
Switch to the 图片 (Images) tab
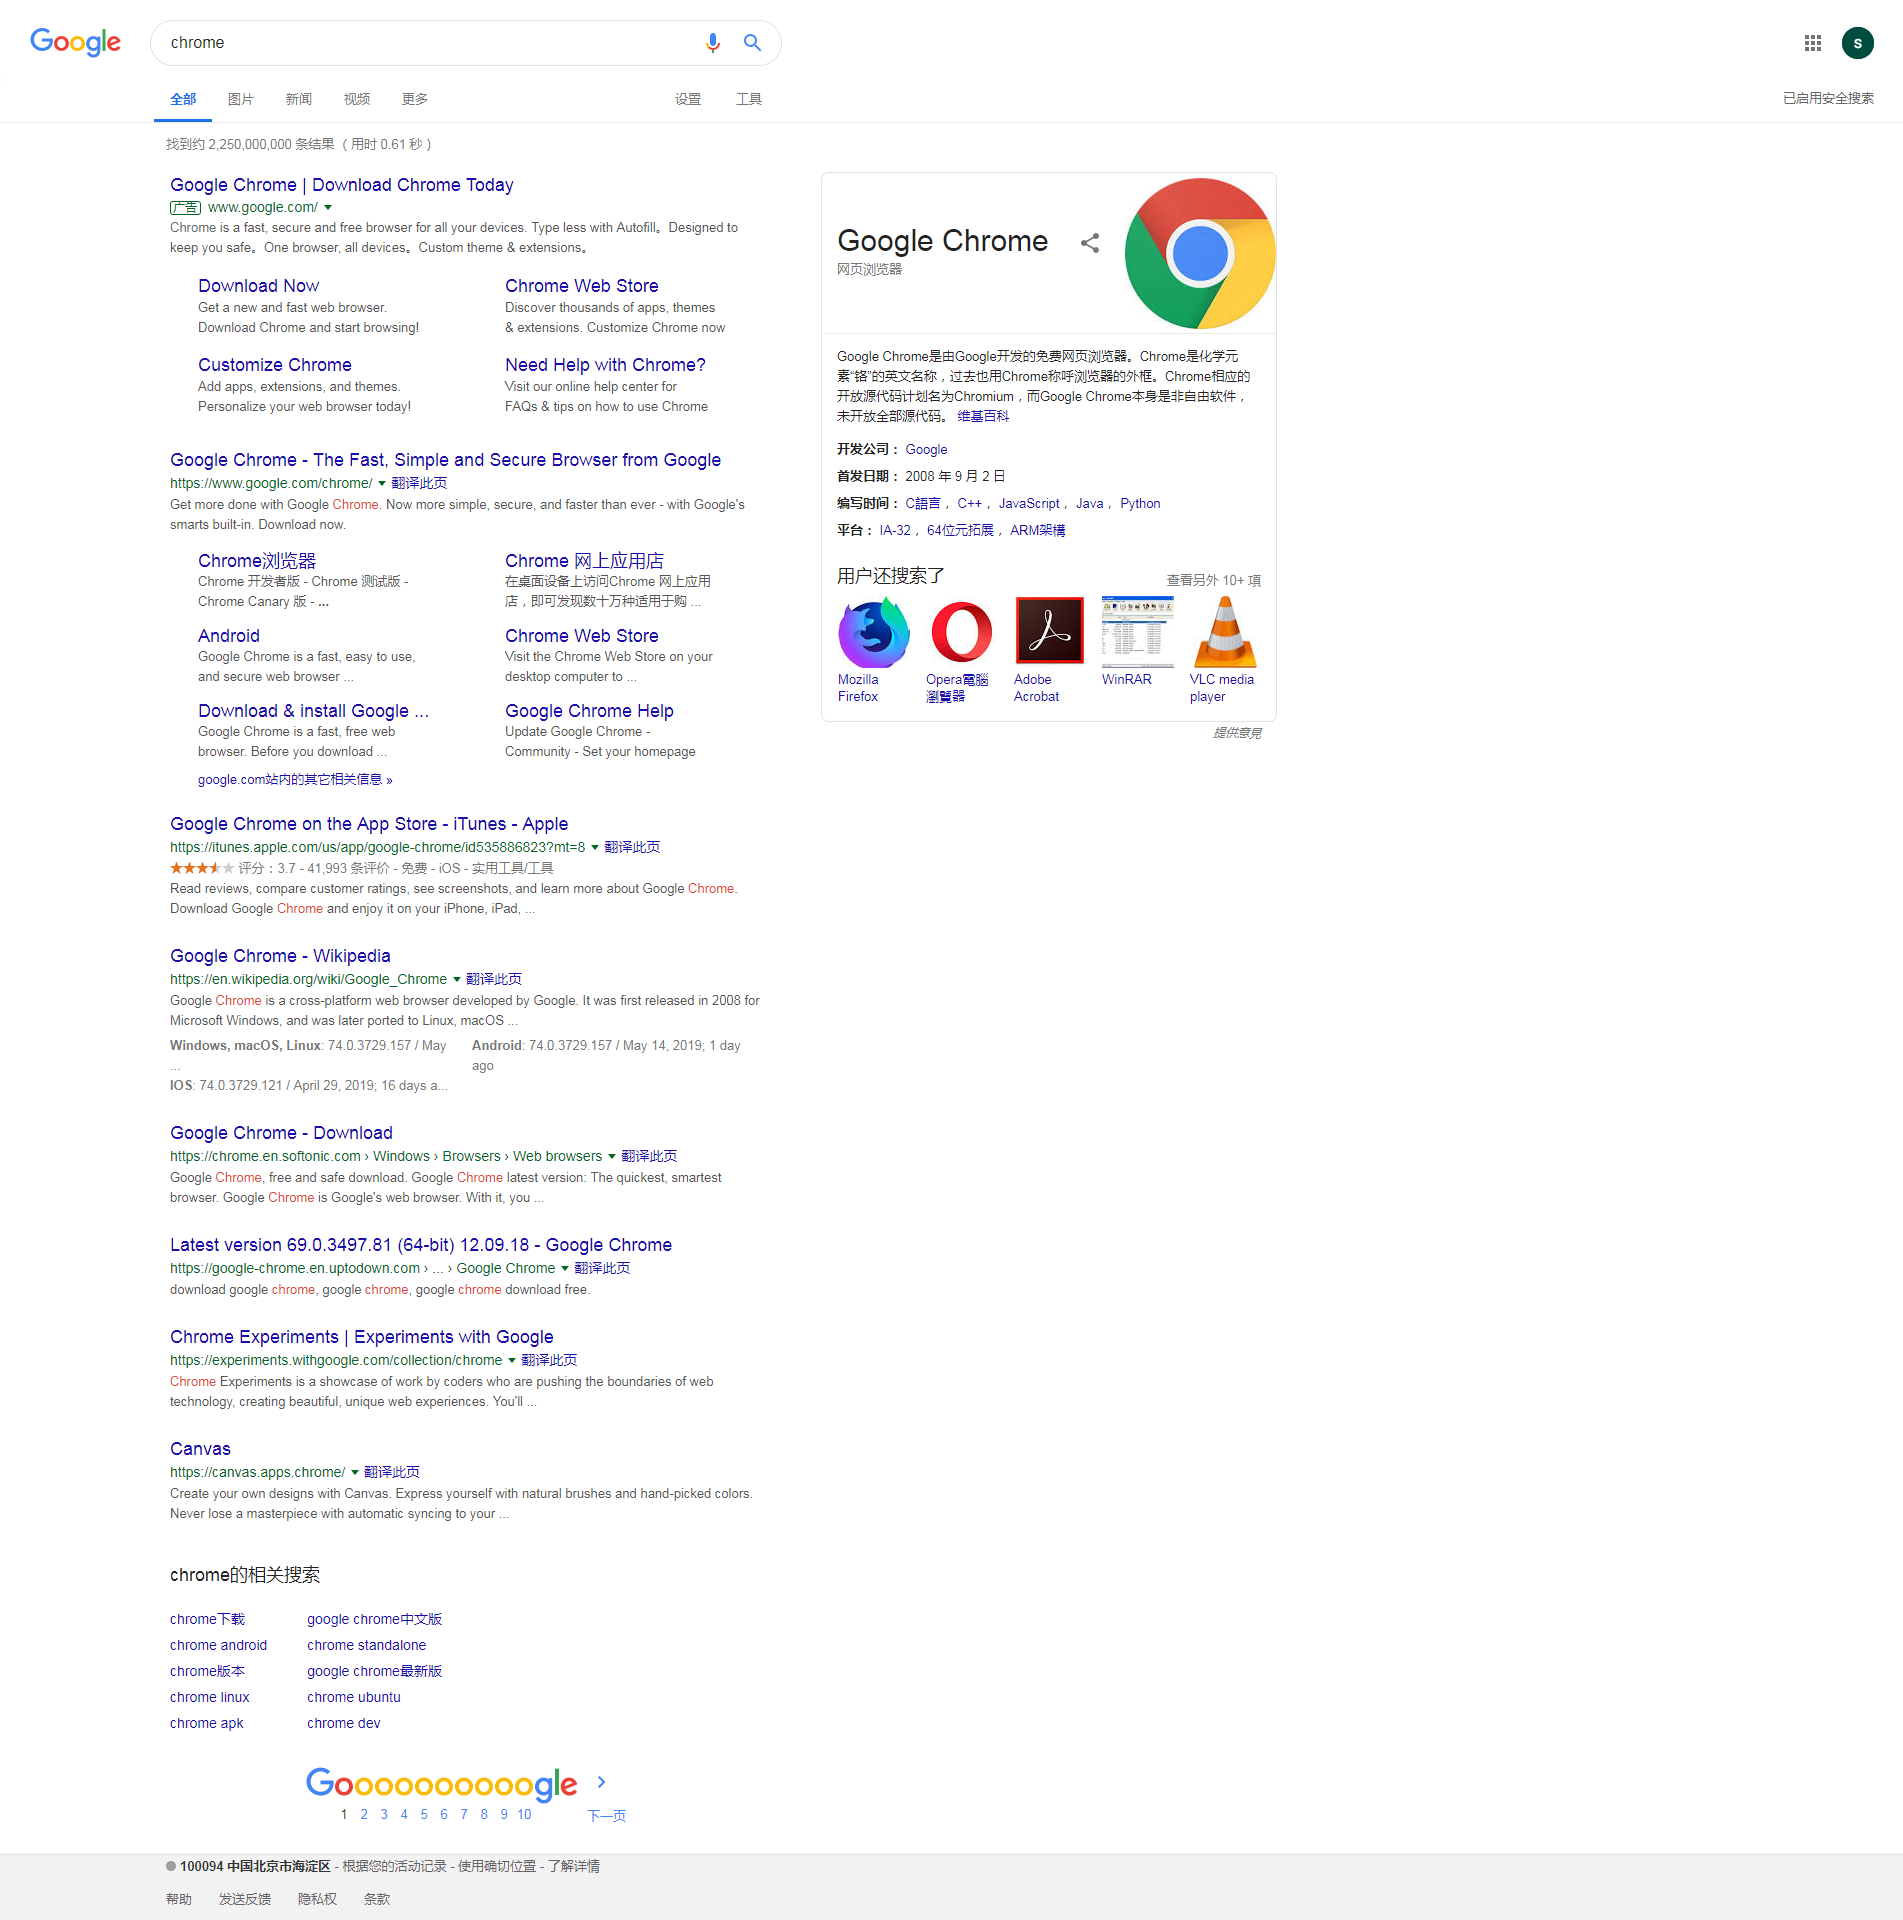241,99
